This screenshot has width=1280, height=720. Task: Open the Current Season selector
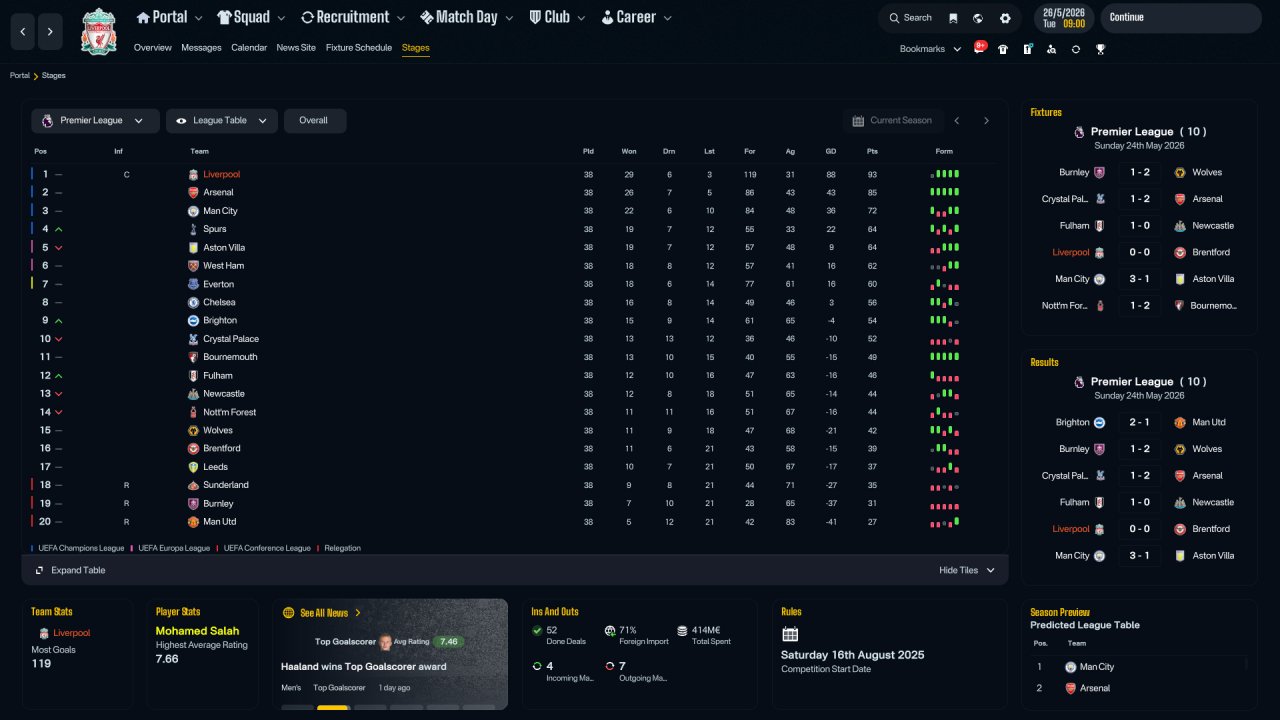point(892,121)
